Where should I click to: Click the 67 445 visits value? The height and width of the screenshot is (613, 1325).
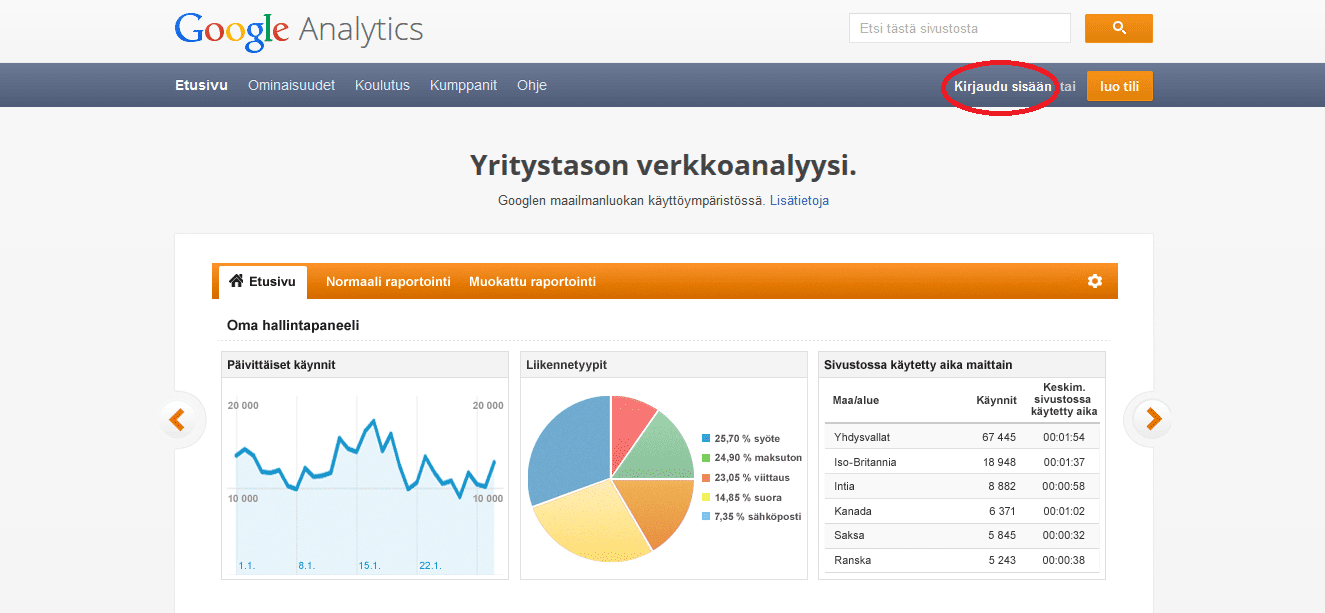[x=999, y=437]
